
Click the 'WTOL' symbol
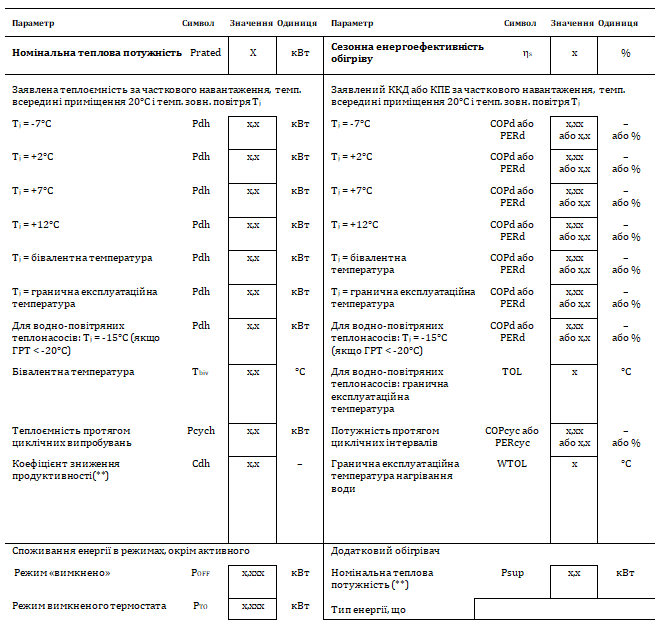click(x=512, y=464)
